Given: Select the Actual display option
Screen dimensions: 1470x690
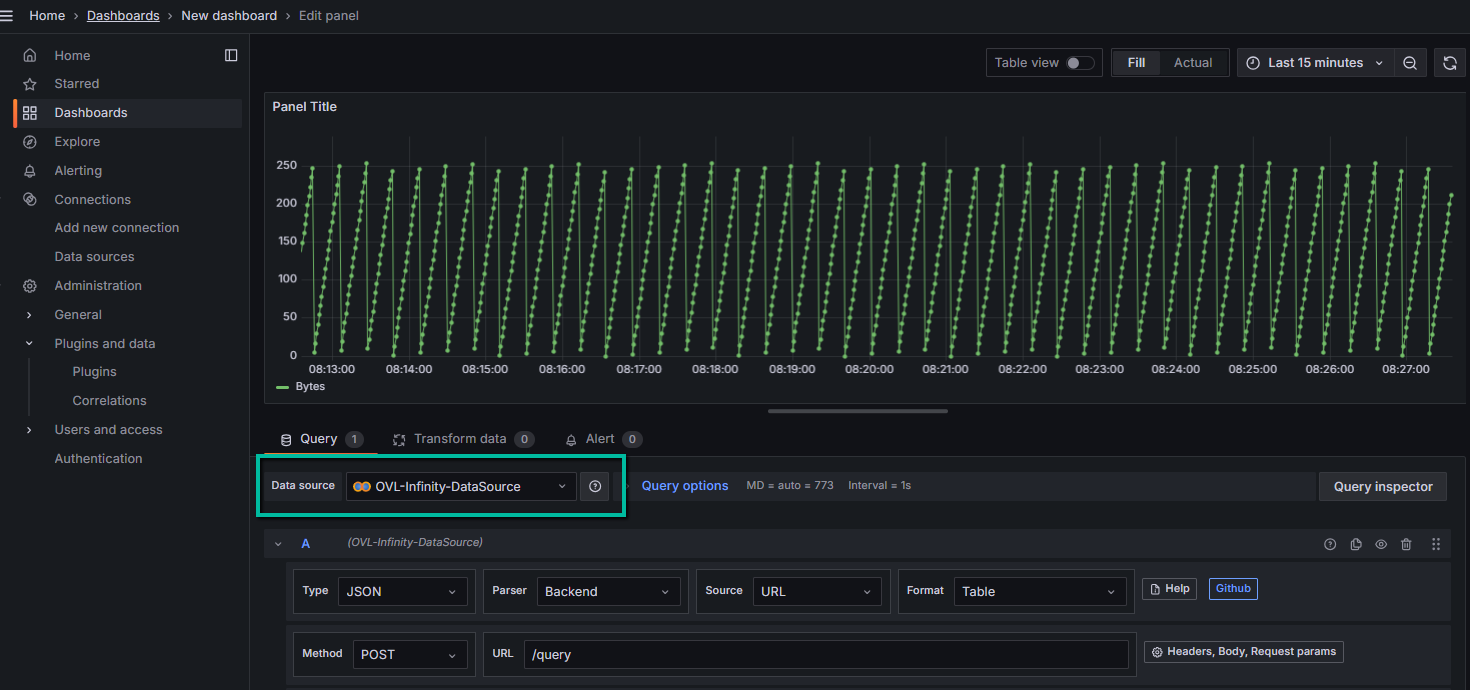Looking at the screenshot, I should (1192, 63).
